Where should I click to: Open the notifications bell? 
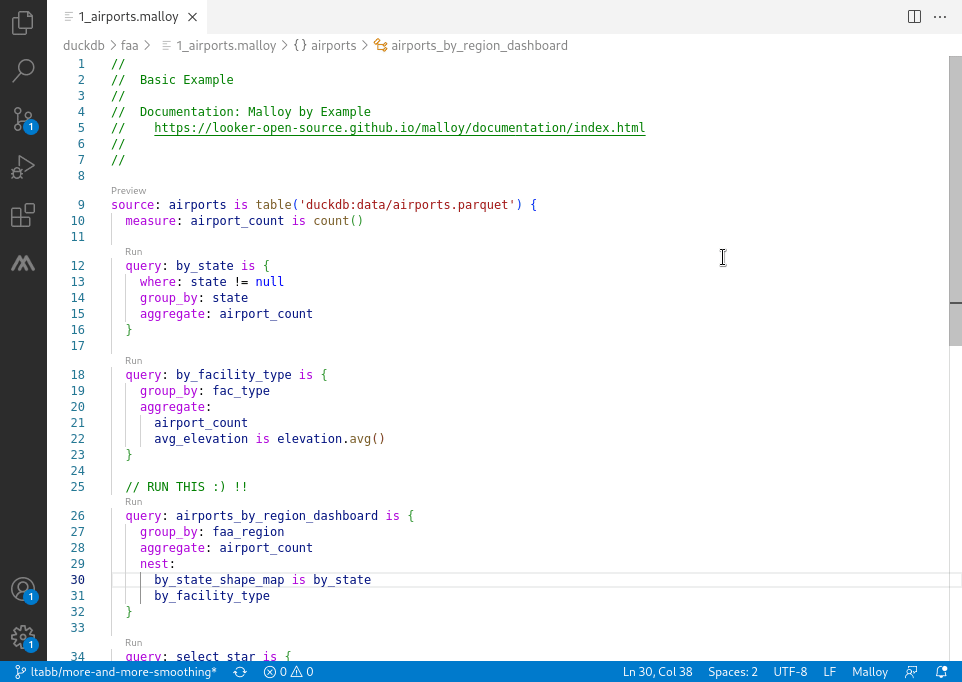(940, 671)
